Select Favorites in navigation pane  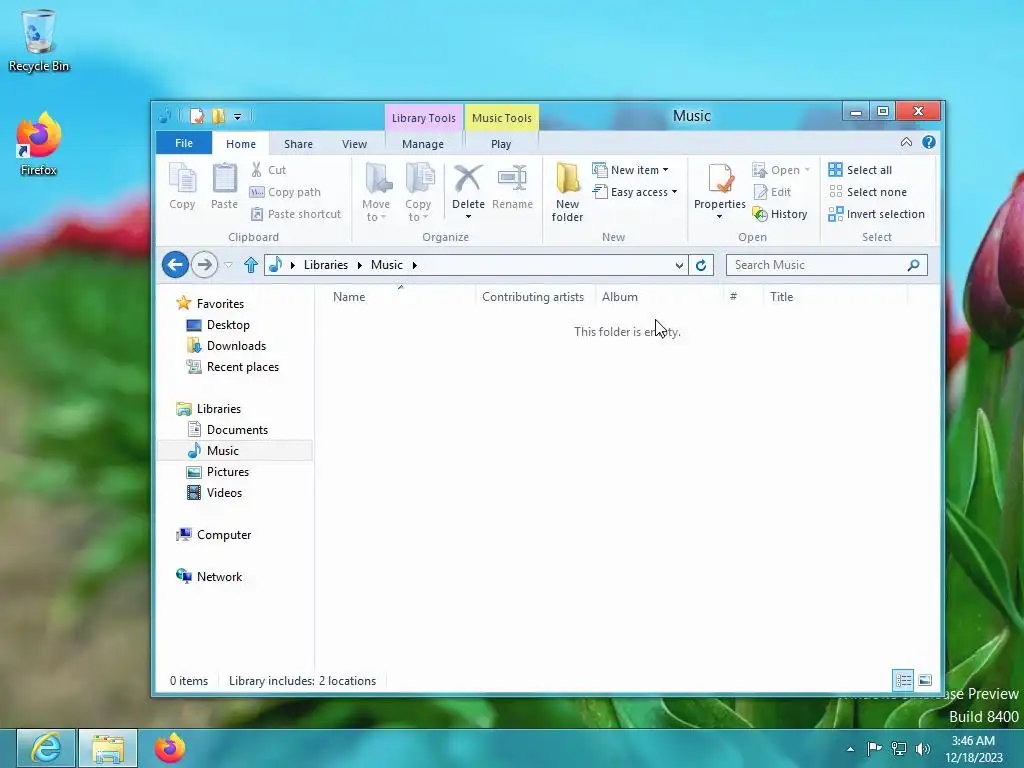point(210,304)
